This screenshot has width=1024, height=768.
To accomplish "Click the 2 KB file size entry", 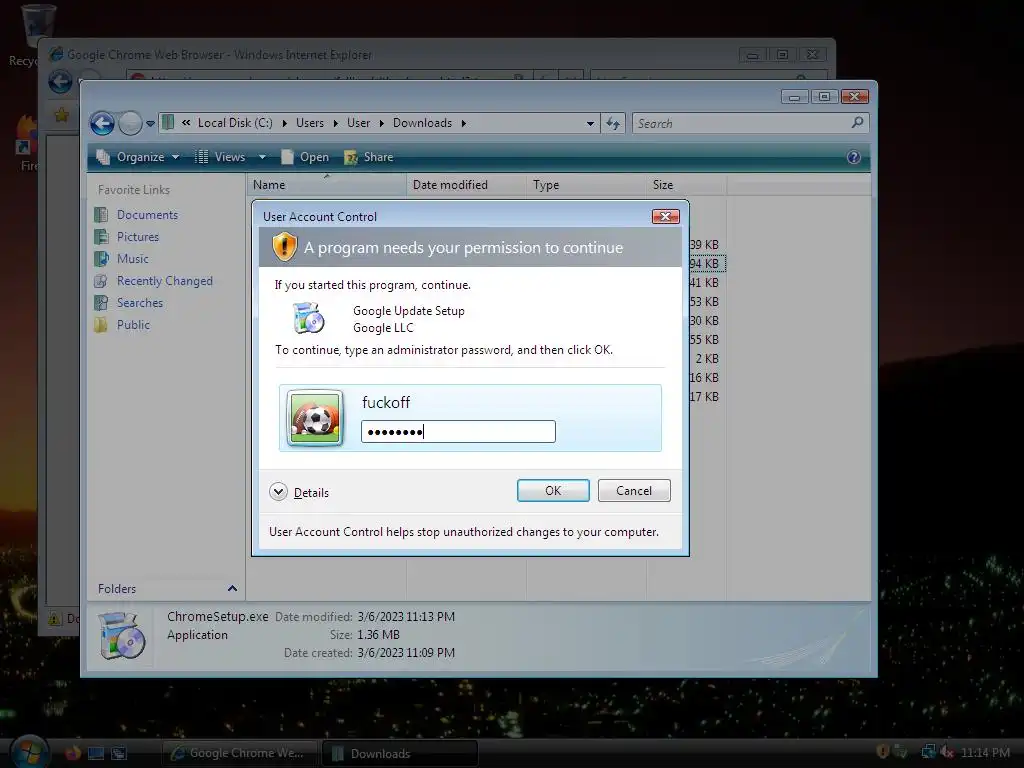I will [707, 359].
